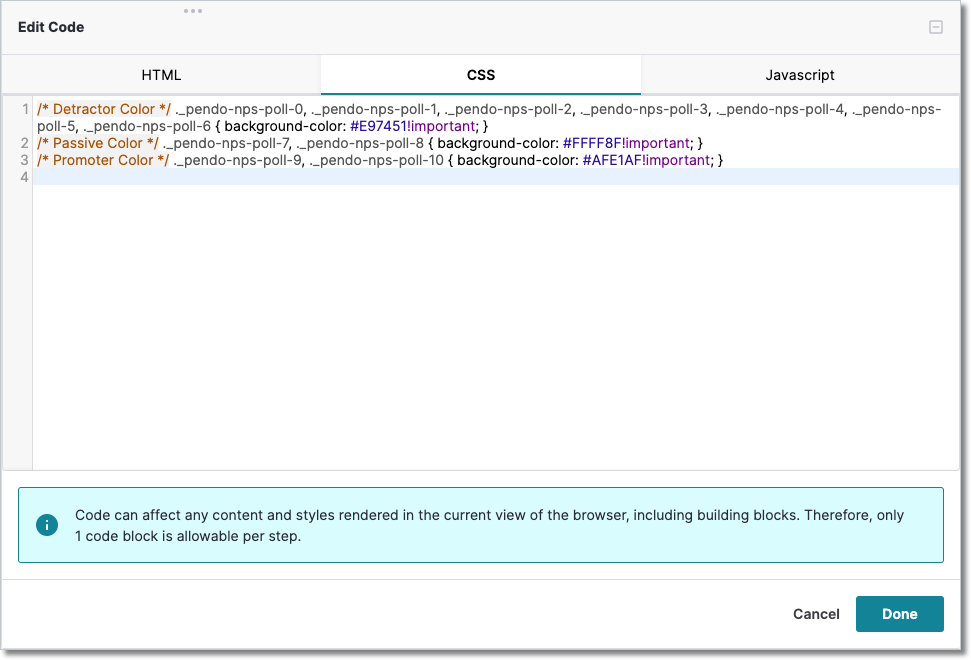Click the #E97451 hex color value
971x660 pixels.
tap(378, 126)
